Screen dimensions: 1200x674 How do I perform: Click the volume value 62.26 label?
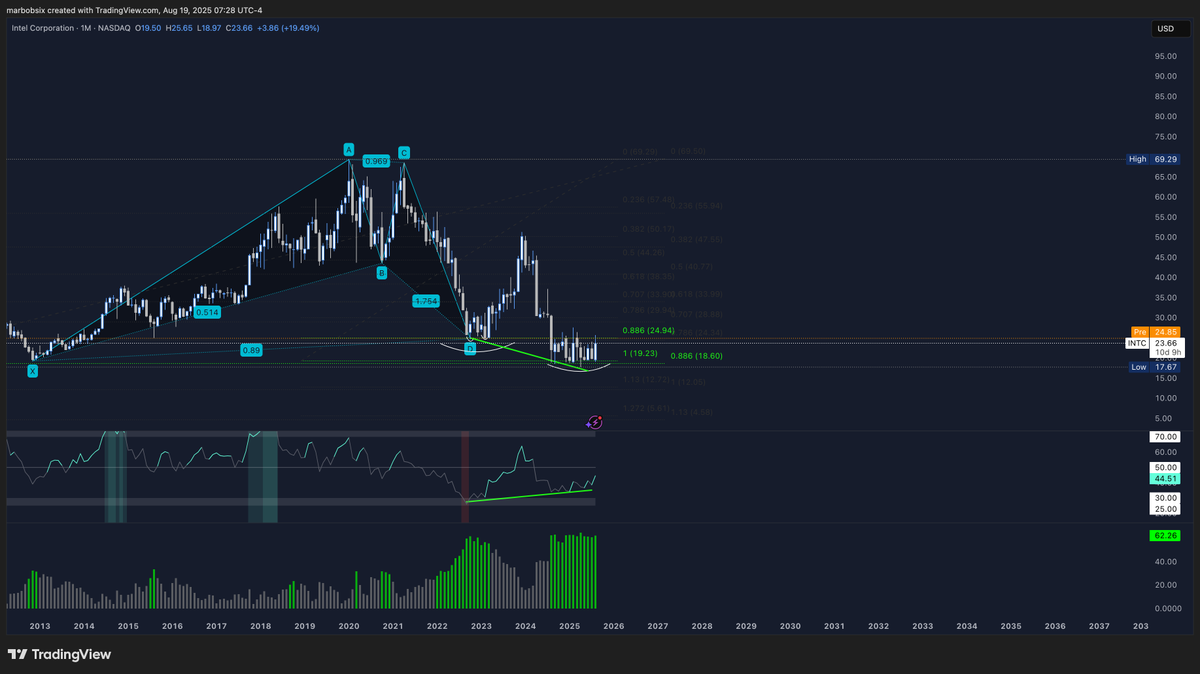tap(1166, 536)
